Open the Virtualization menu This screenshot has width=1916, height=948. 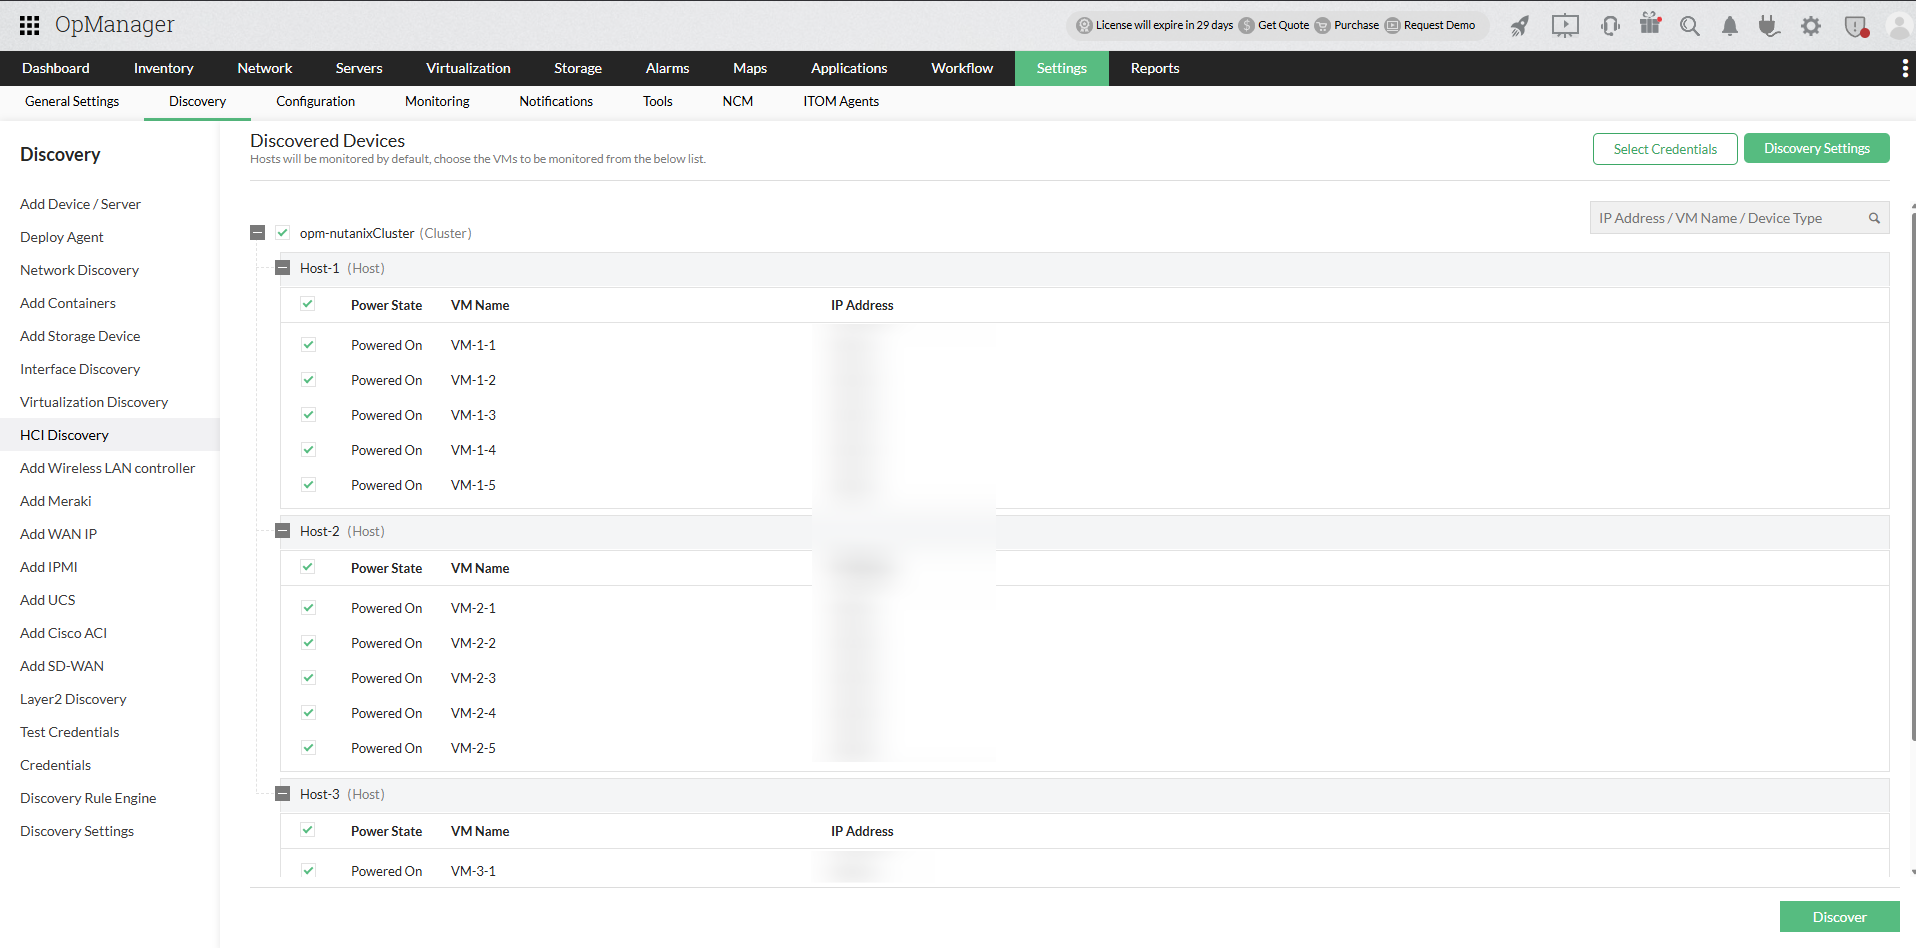[468, 68]
